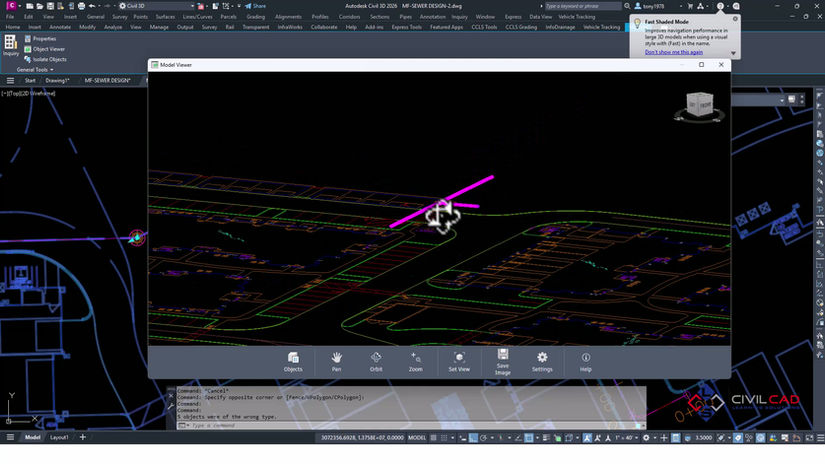Open the tony1978 user account dropdown
This screenshot has width=825, height=464.
(657, 6)
